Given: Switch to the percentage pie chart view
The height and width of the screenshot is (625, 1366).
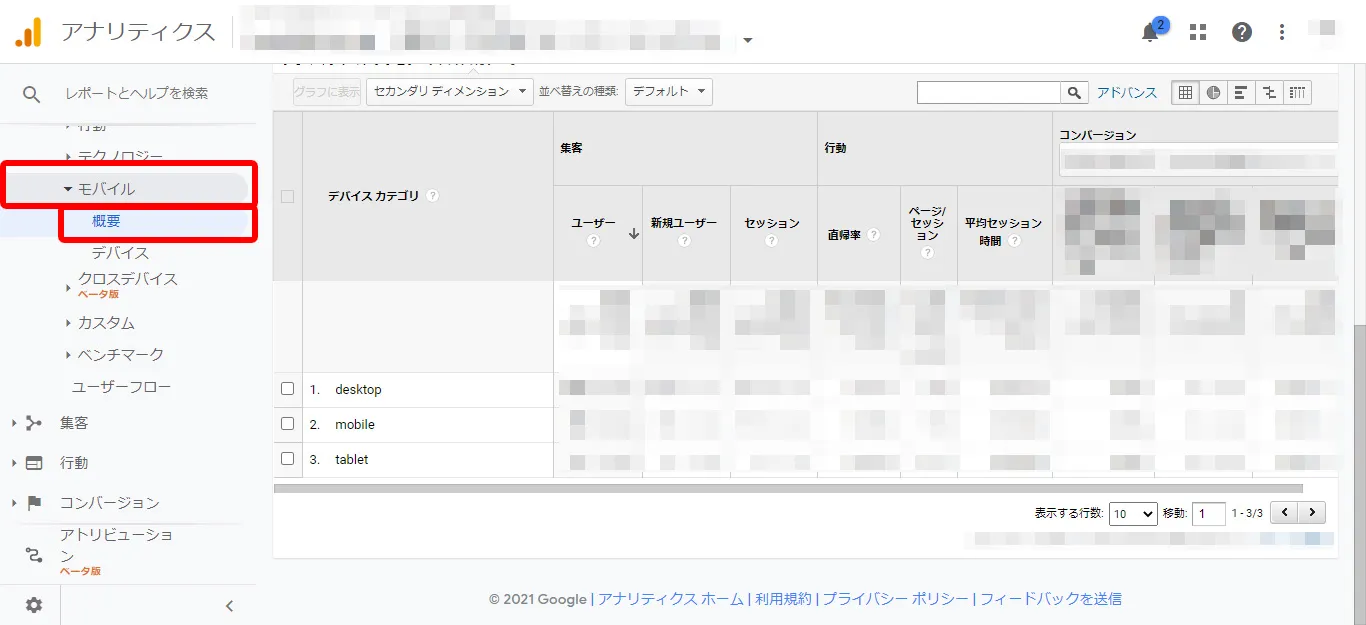Looking at the screenshot, I should tap(1213, 92).
